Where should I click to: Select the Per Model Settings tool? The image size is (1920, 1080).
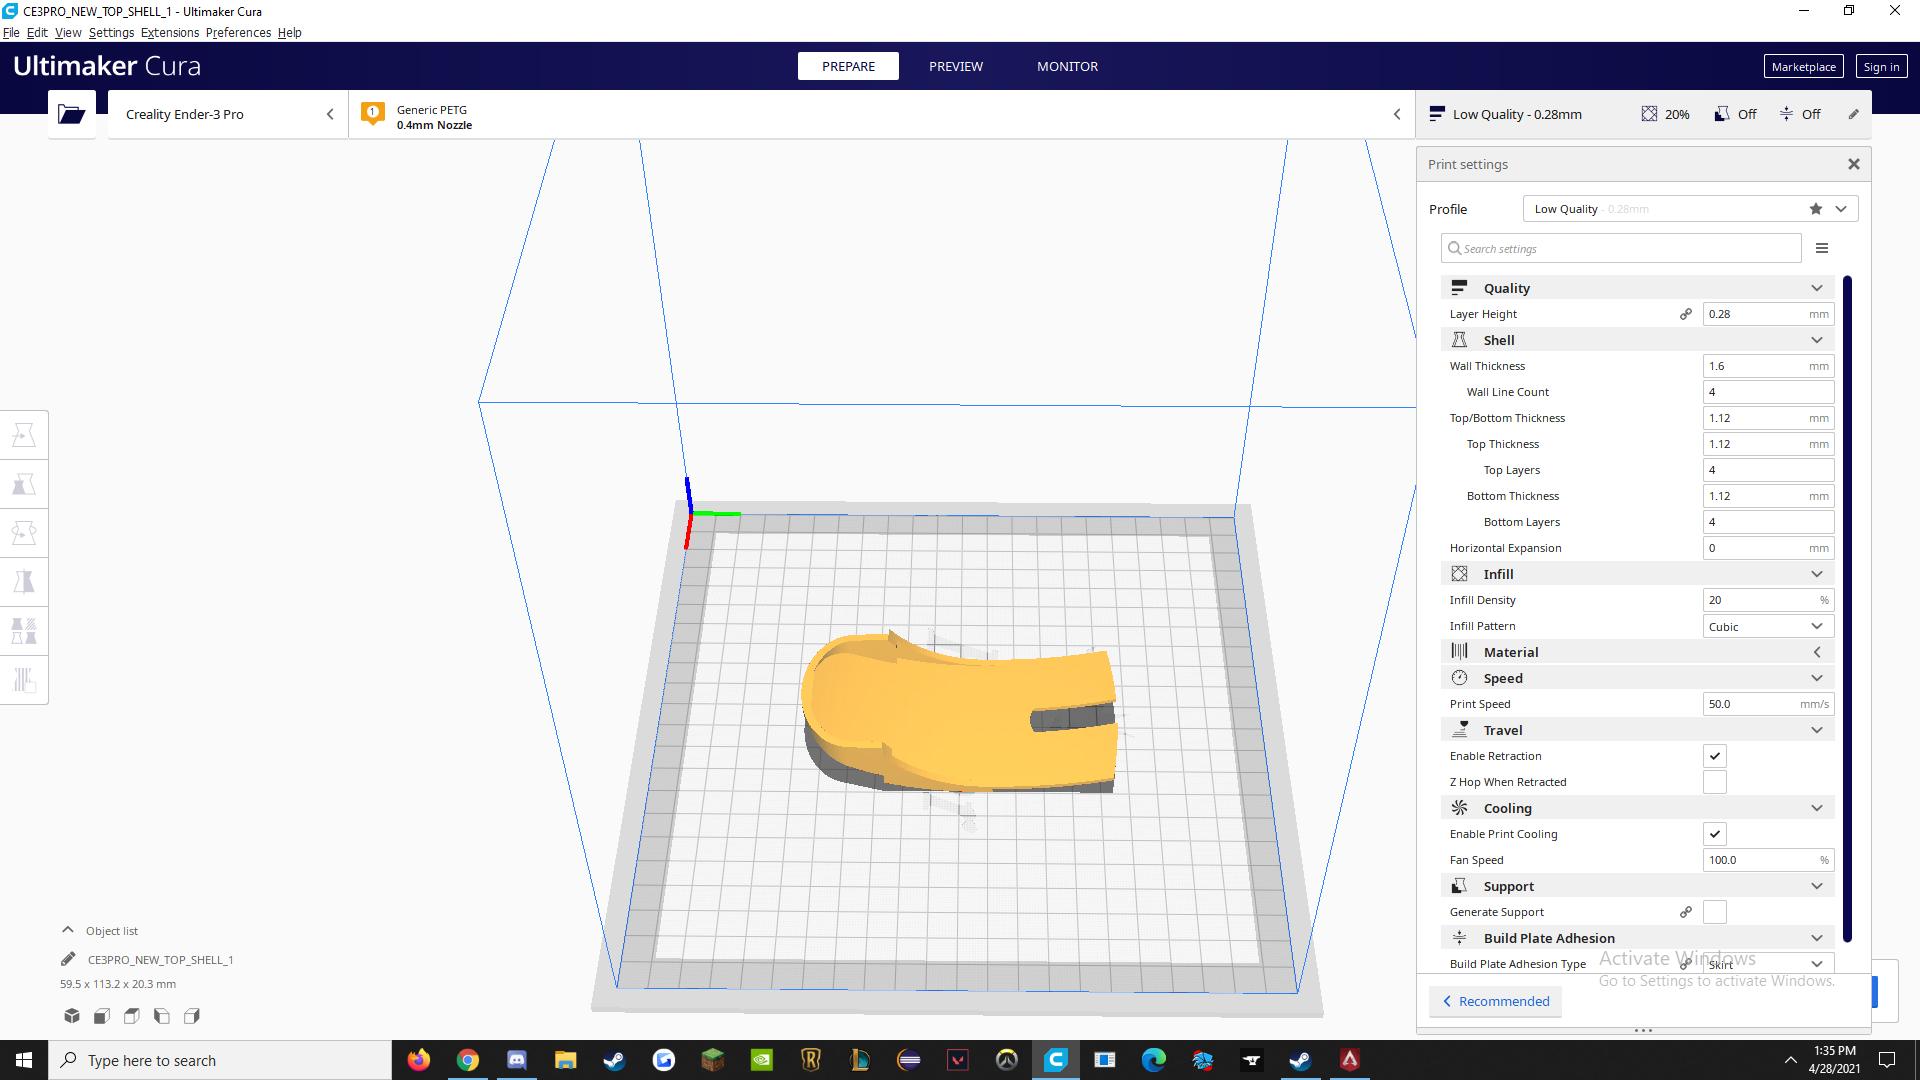point(24,631)
